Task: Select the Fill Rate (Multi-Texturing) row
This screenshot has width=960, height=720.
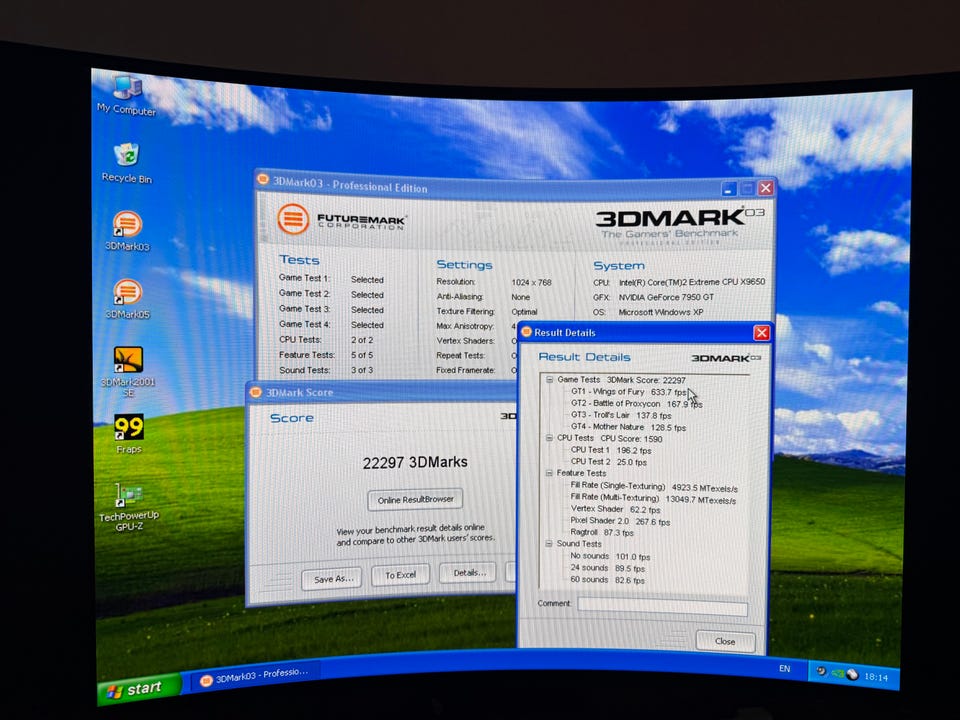Action: (653, 499)
